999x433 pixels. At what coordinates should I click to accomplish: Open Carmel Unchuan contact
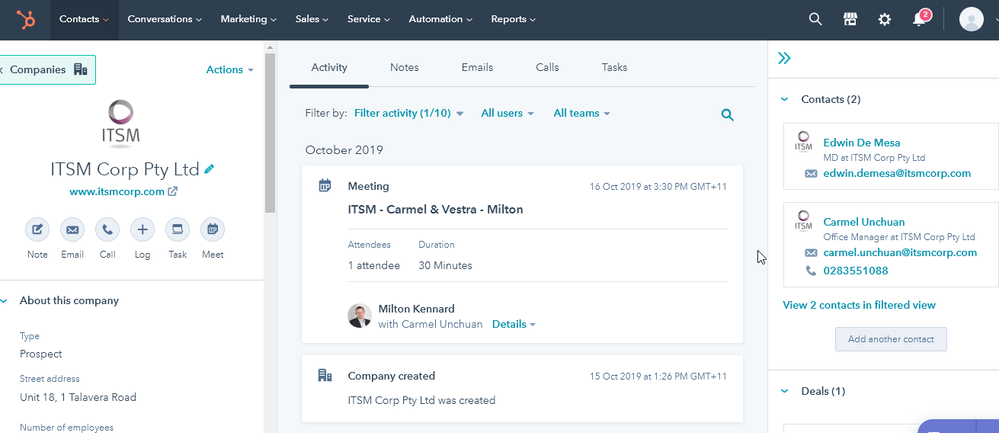[863, 222]
